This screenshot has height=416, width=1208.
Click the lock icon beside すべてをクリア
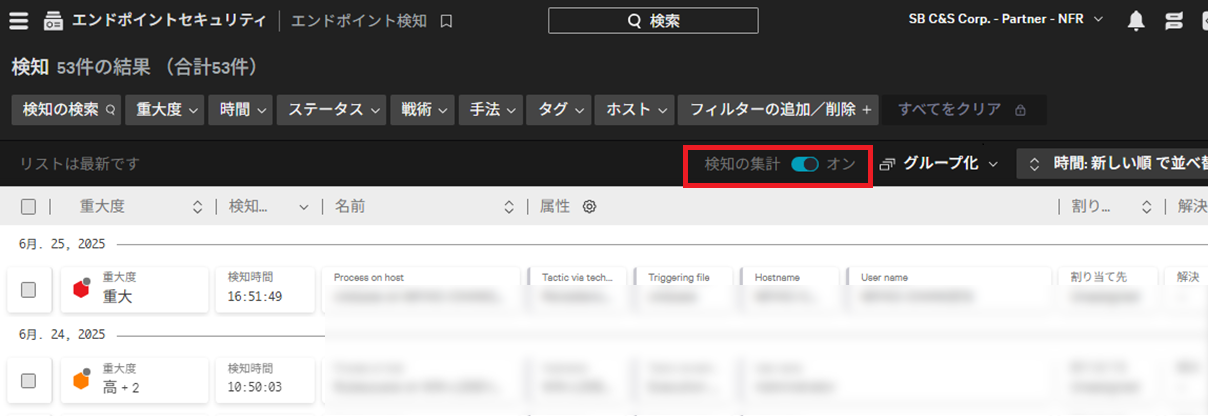click(1020, 110)
